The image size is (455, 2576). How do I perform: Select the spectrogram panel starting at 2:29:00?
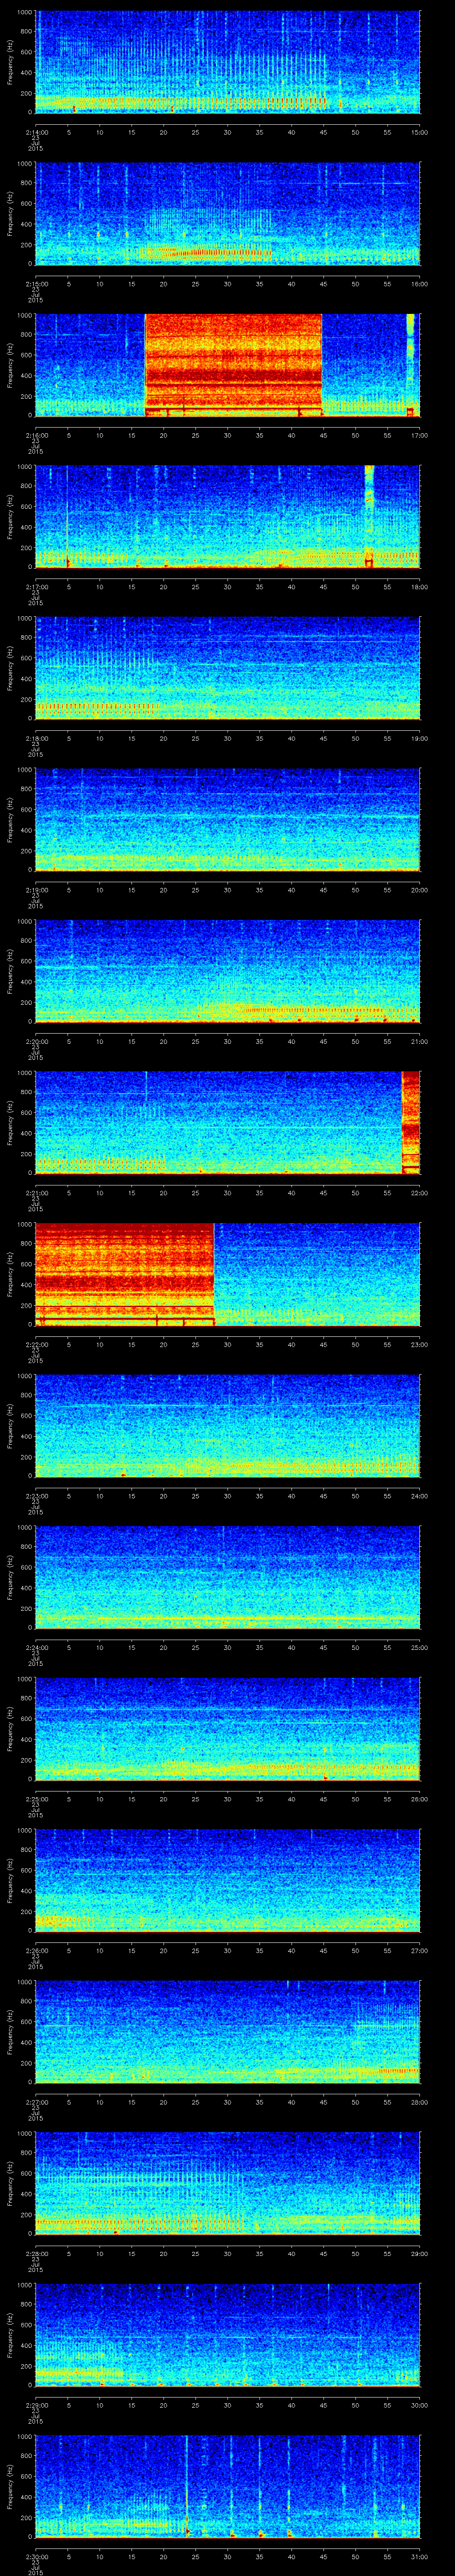click(x=227, y=2334)
